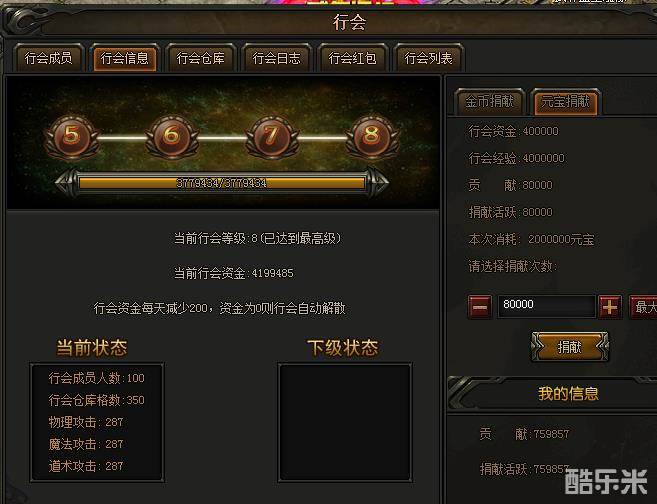Click the 当前状态 stats box
657x504 pixels.
tap(97, 422)
